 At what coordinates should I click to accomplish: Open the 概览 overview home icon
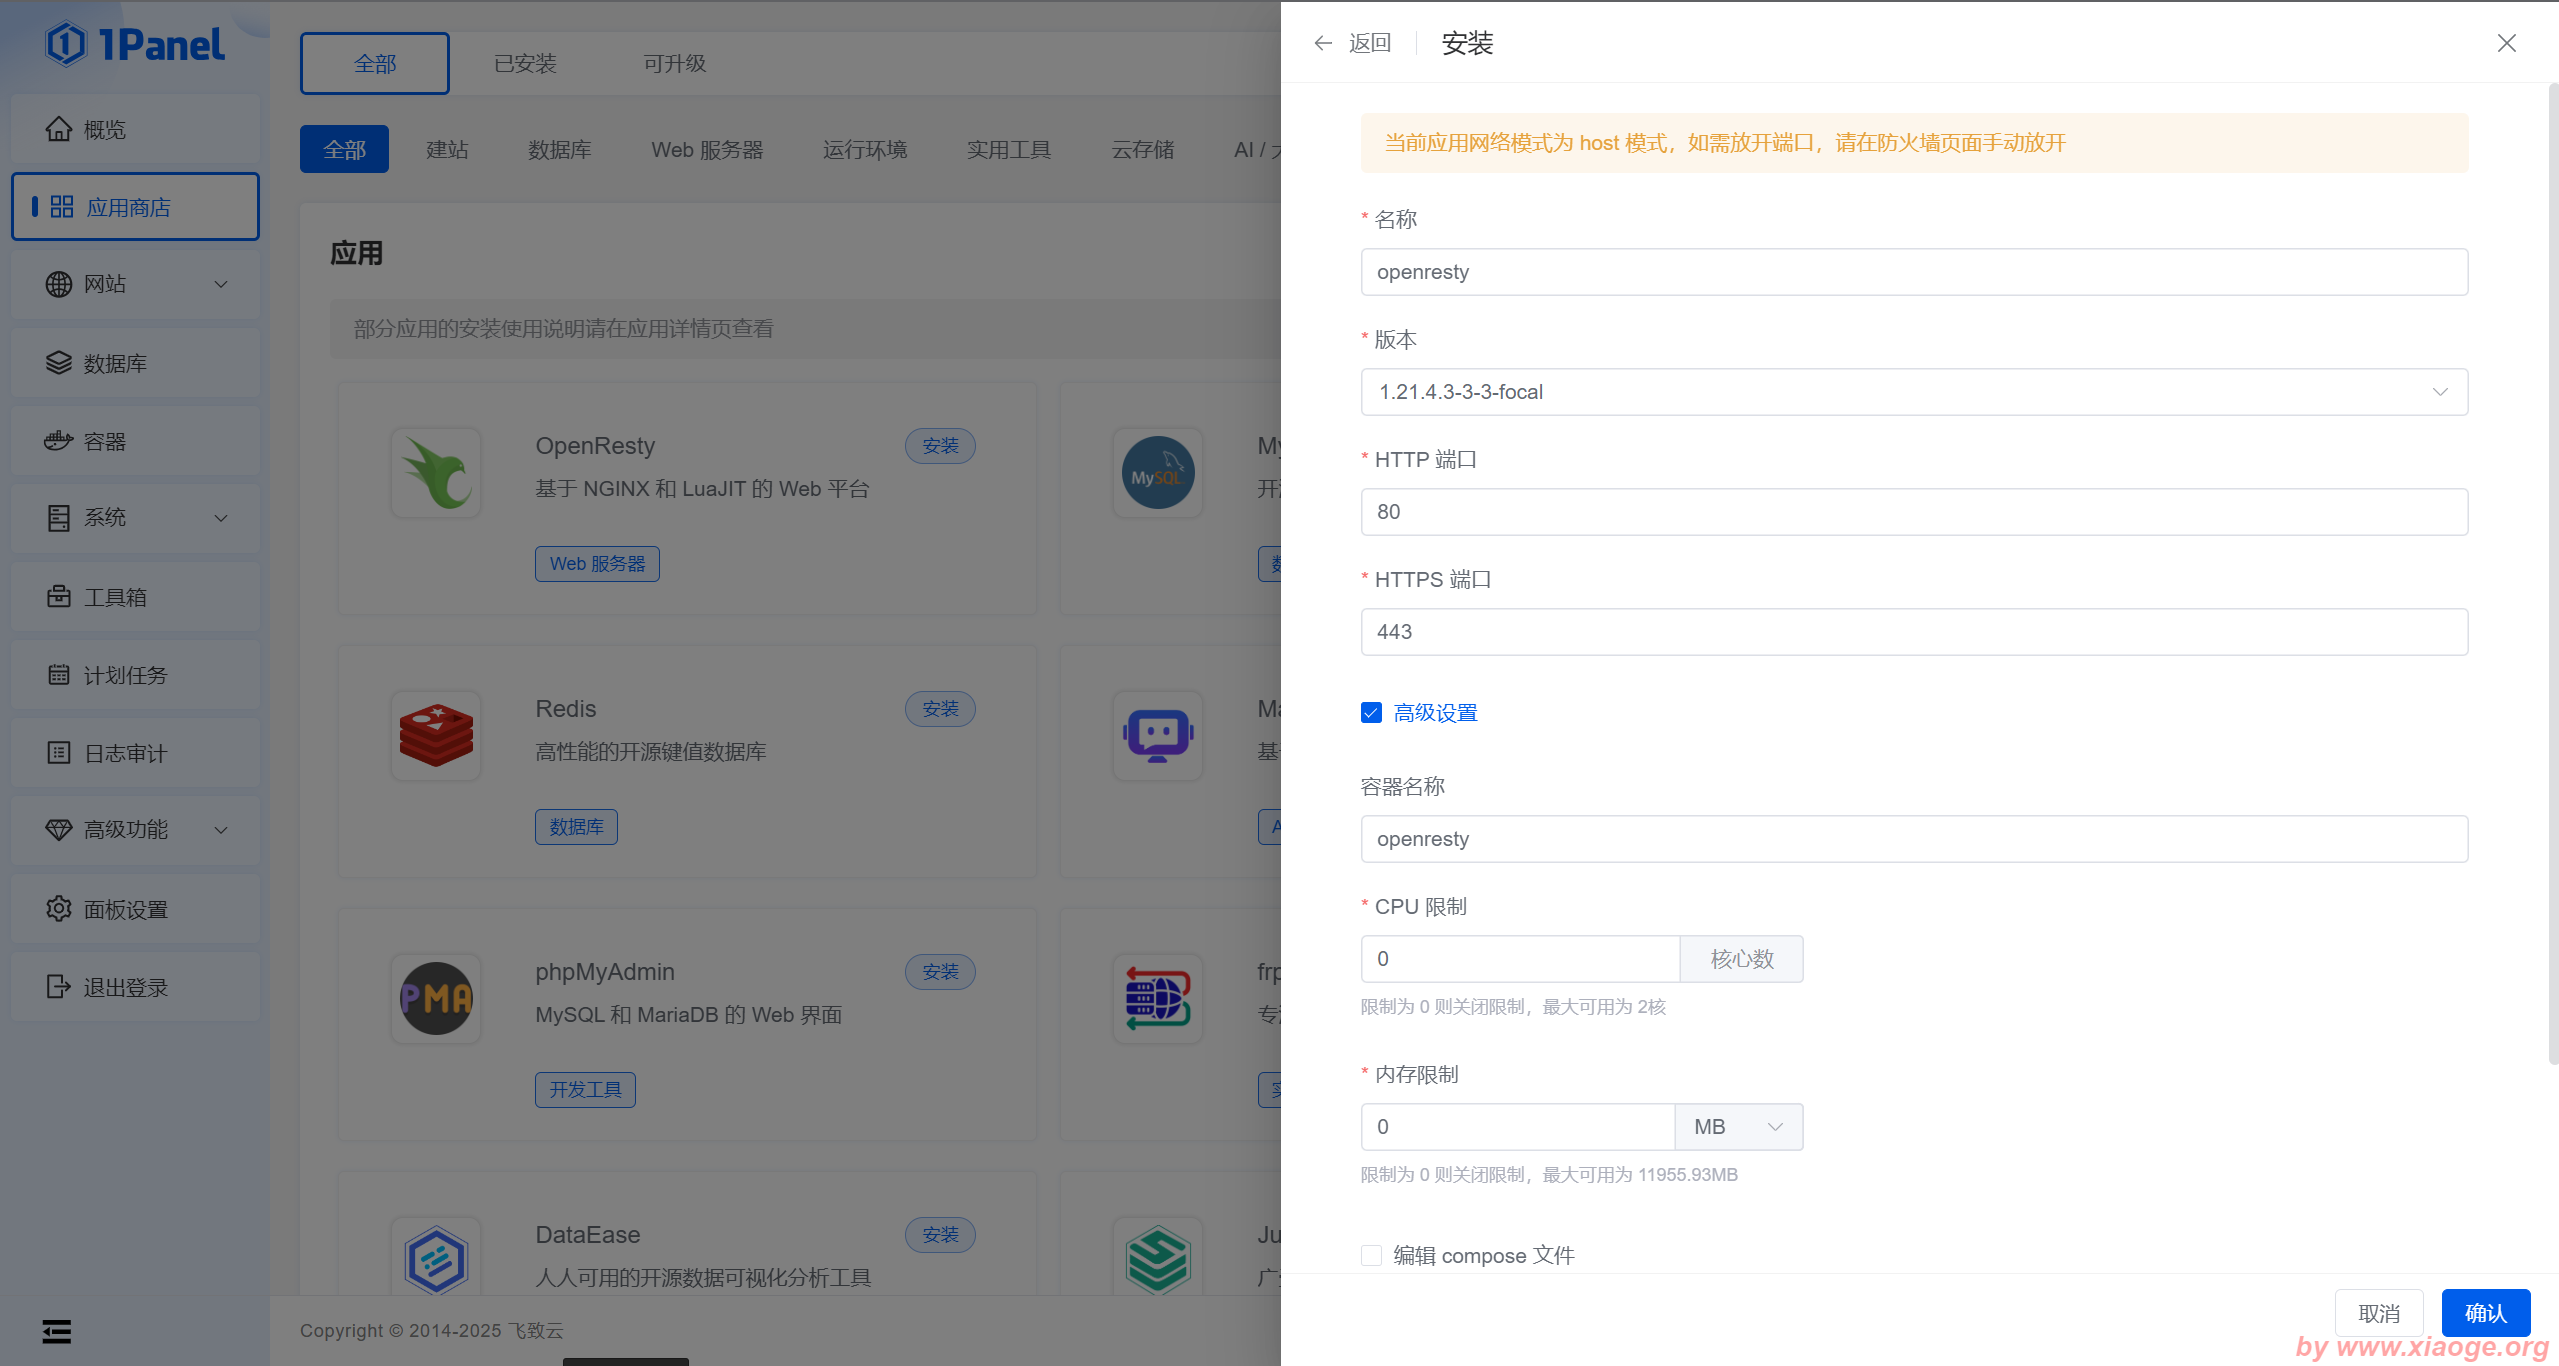coord(59,129)
